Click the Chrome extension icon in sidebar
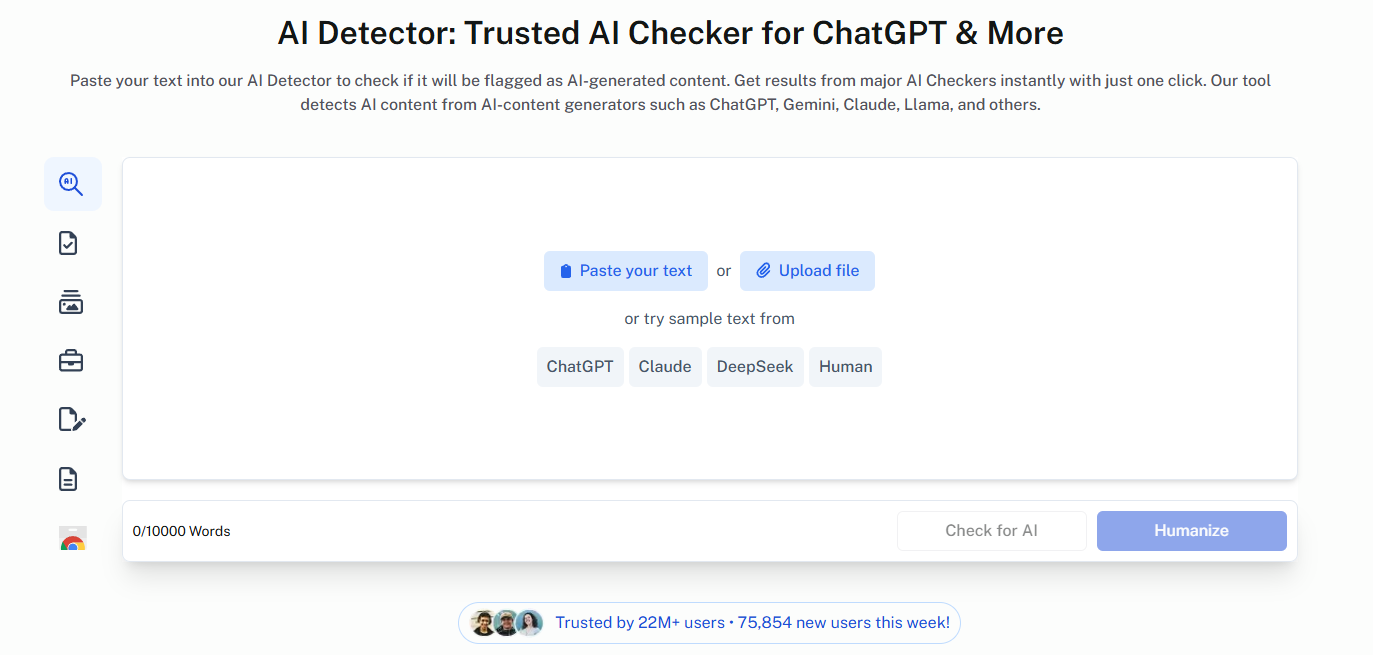The height and width of the screenshot is (655, 1373). [x=72, y=537]
